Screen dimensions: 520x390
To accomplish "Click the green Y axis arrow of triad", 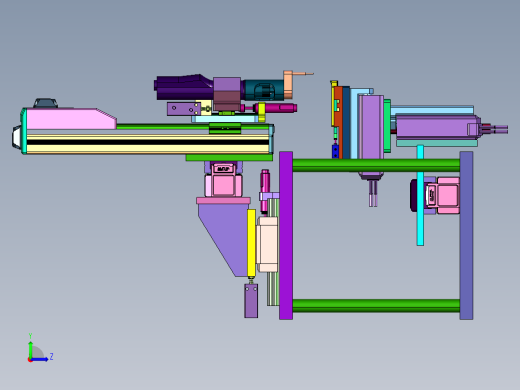I will pyautogui.click(x=30, y=349).
